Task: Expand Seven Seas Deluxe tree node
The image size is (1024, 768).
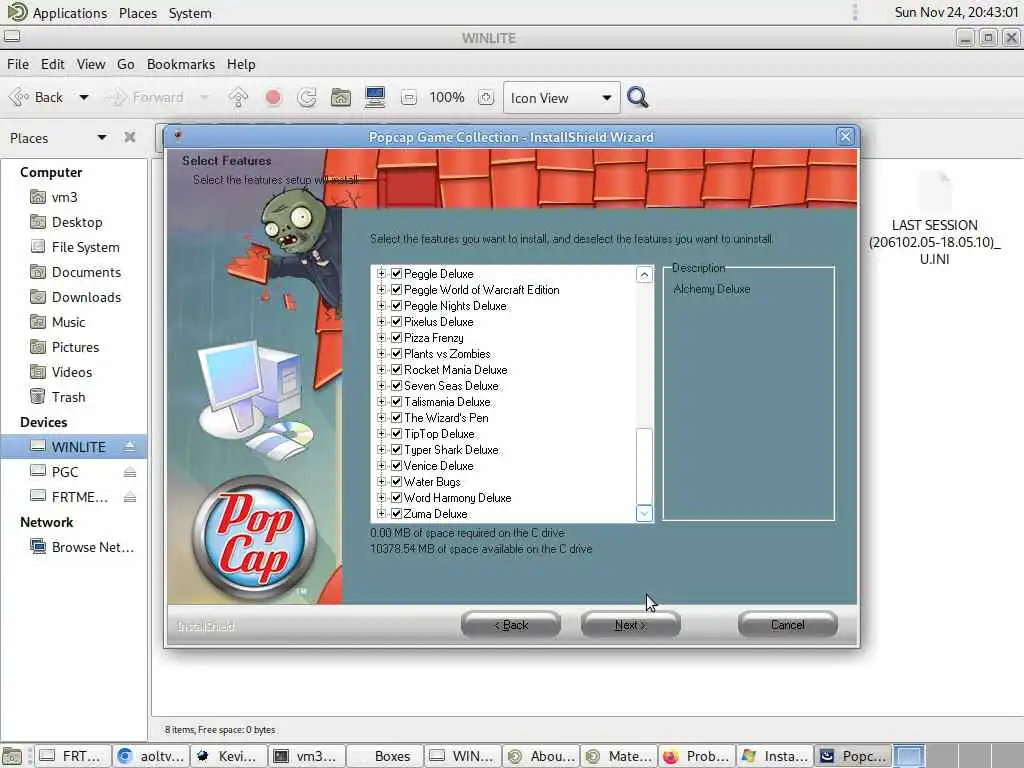Action: pos(381,385)
